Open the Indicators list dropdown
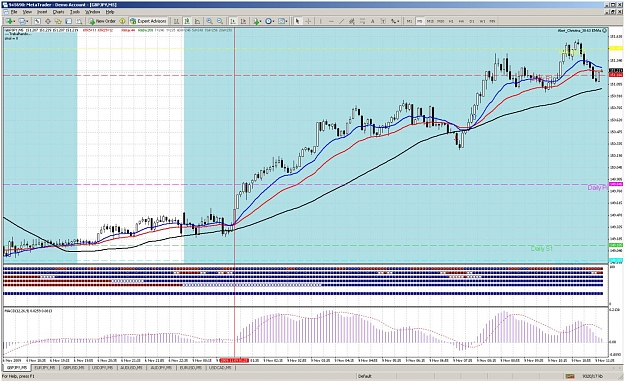This screenshot has width=625, height=381. tap(257, 21)
